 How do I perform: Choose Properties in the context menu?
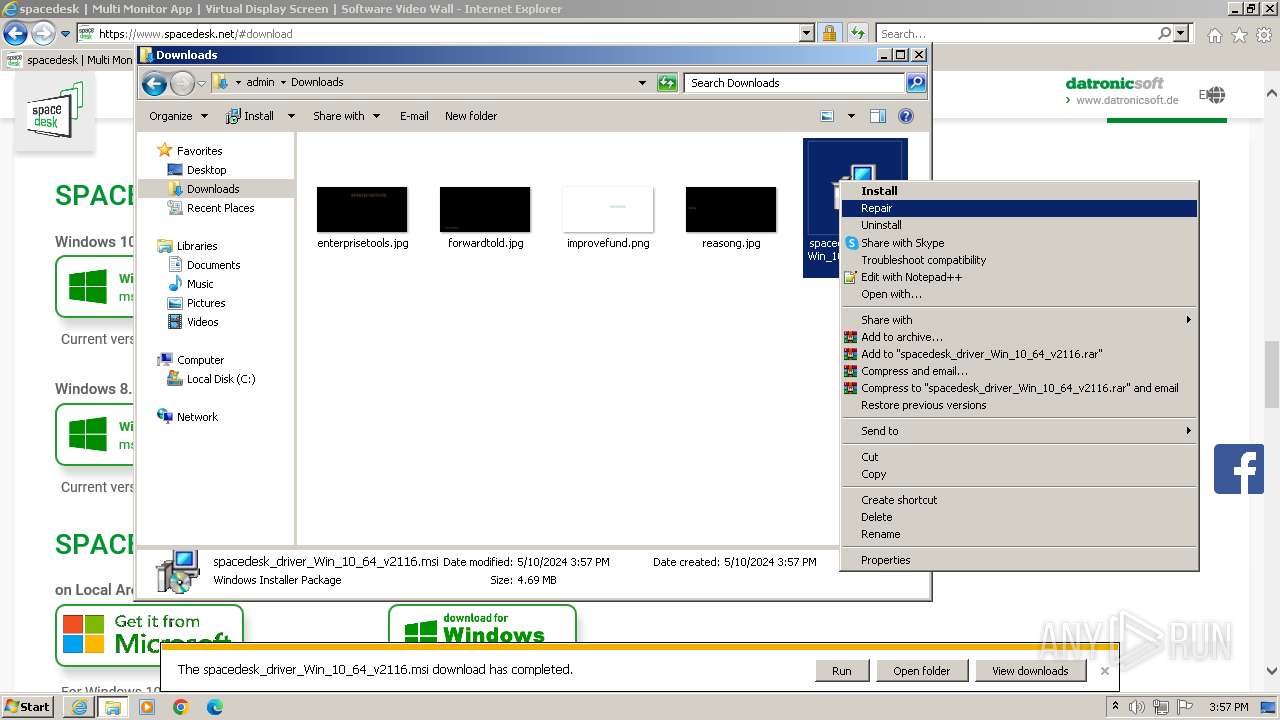click(x=1019, y=560)
